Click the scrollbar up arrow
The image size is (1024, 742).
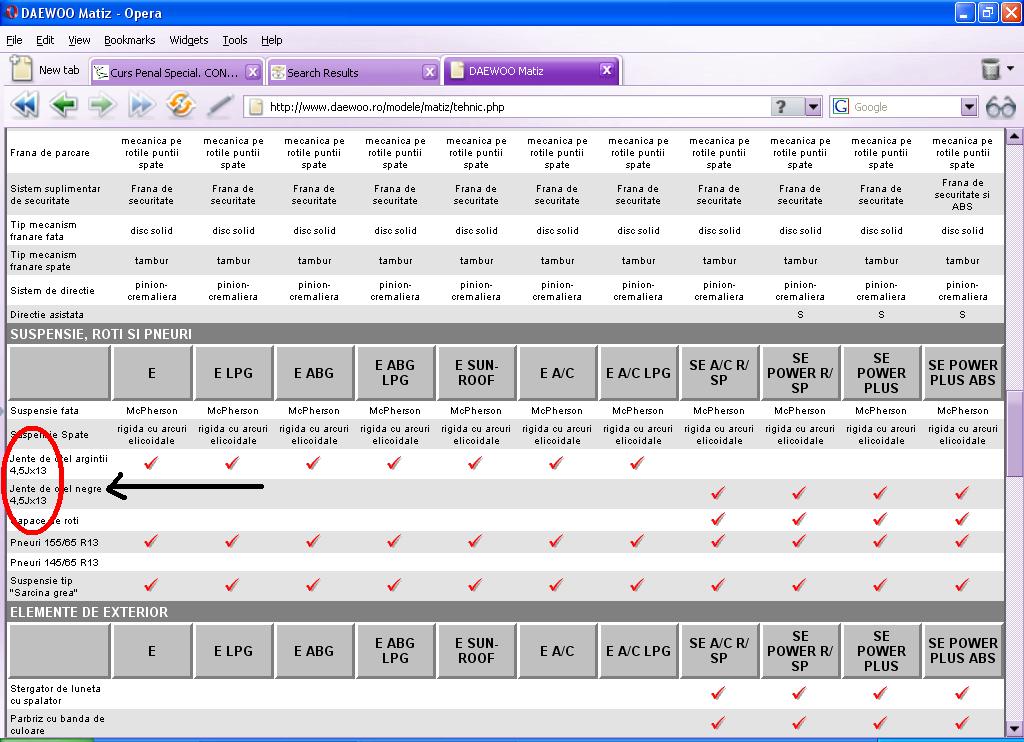coord(1014,137)
